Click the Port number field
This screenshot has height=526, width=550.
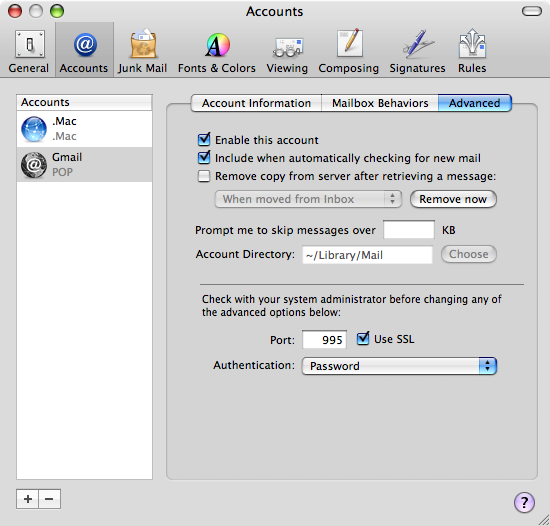[x=324, y=339]
